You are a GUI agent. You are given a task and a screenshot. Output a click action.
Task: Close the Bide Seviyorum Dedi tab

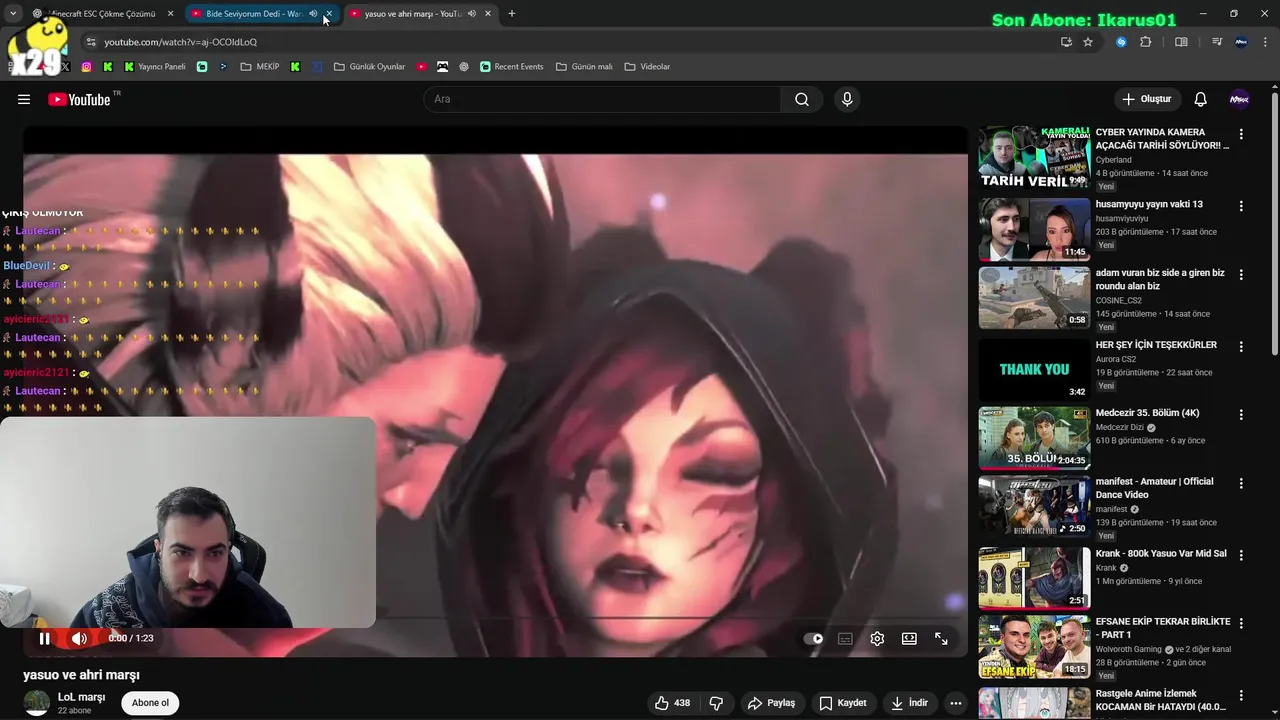pyautogui.click(x=329, y=14)
